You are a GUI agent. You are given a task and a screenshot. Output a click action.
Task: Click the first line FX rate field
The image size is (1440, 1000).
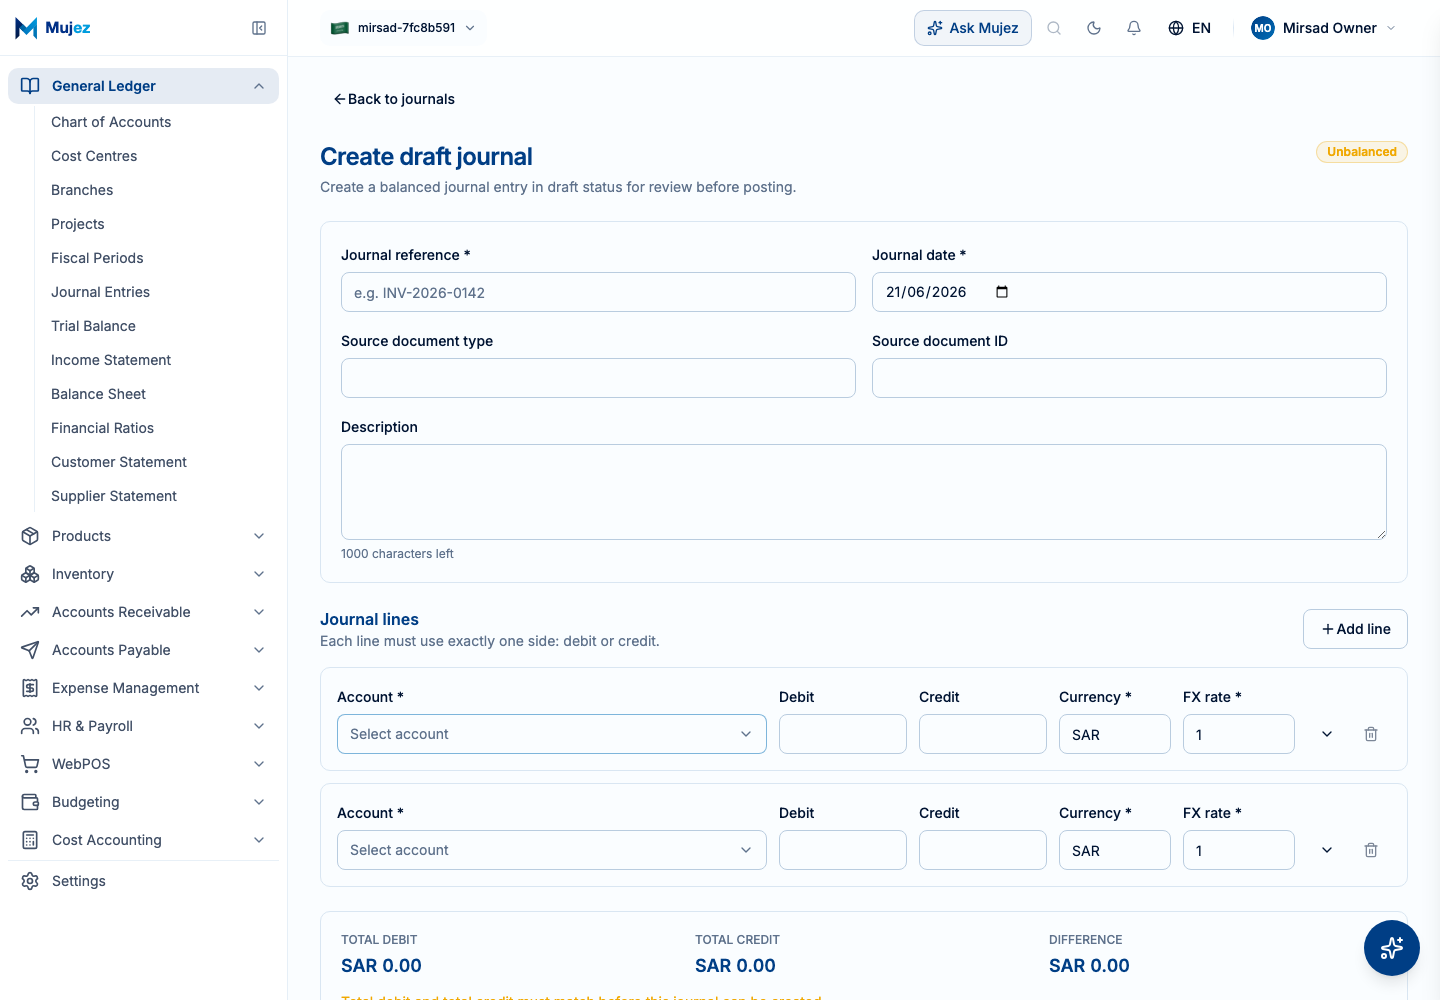(1239, 734)
